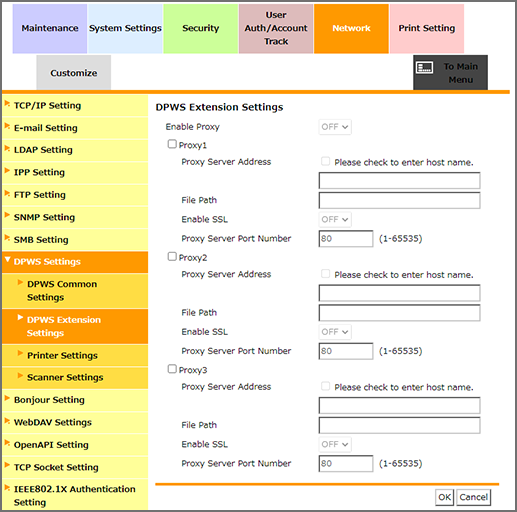Image resolution: width=517 pixels, height=512 pixels.
Task: Open Printer Settings submenu item
Action: [x=75, y=356]
